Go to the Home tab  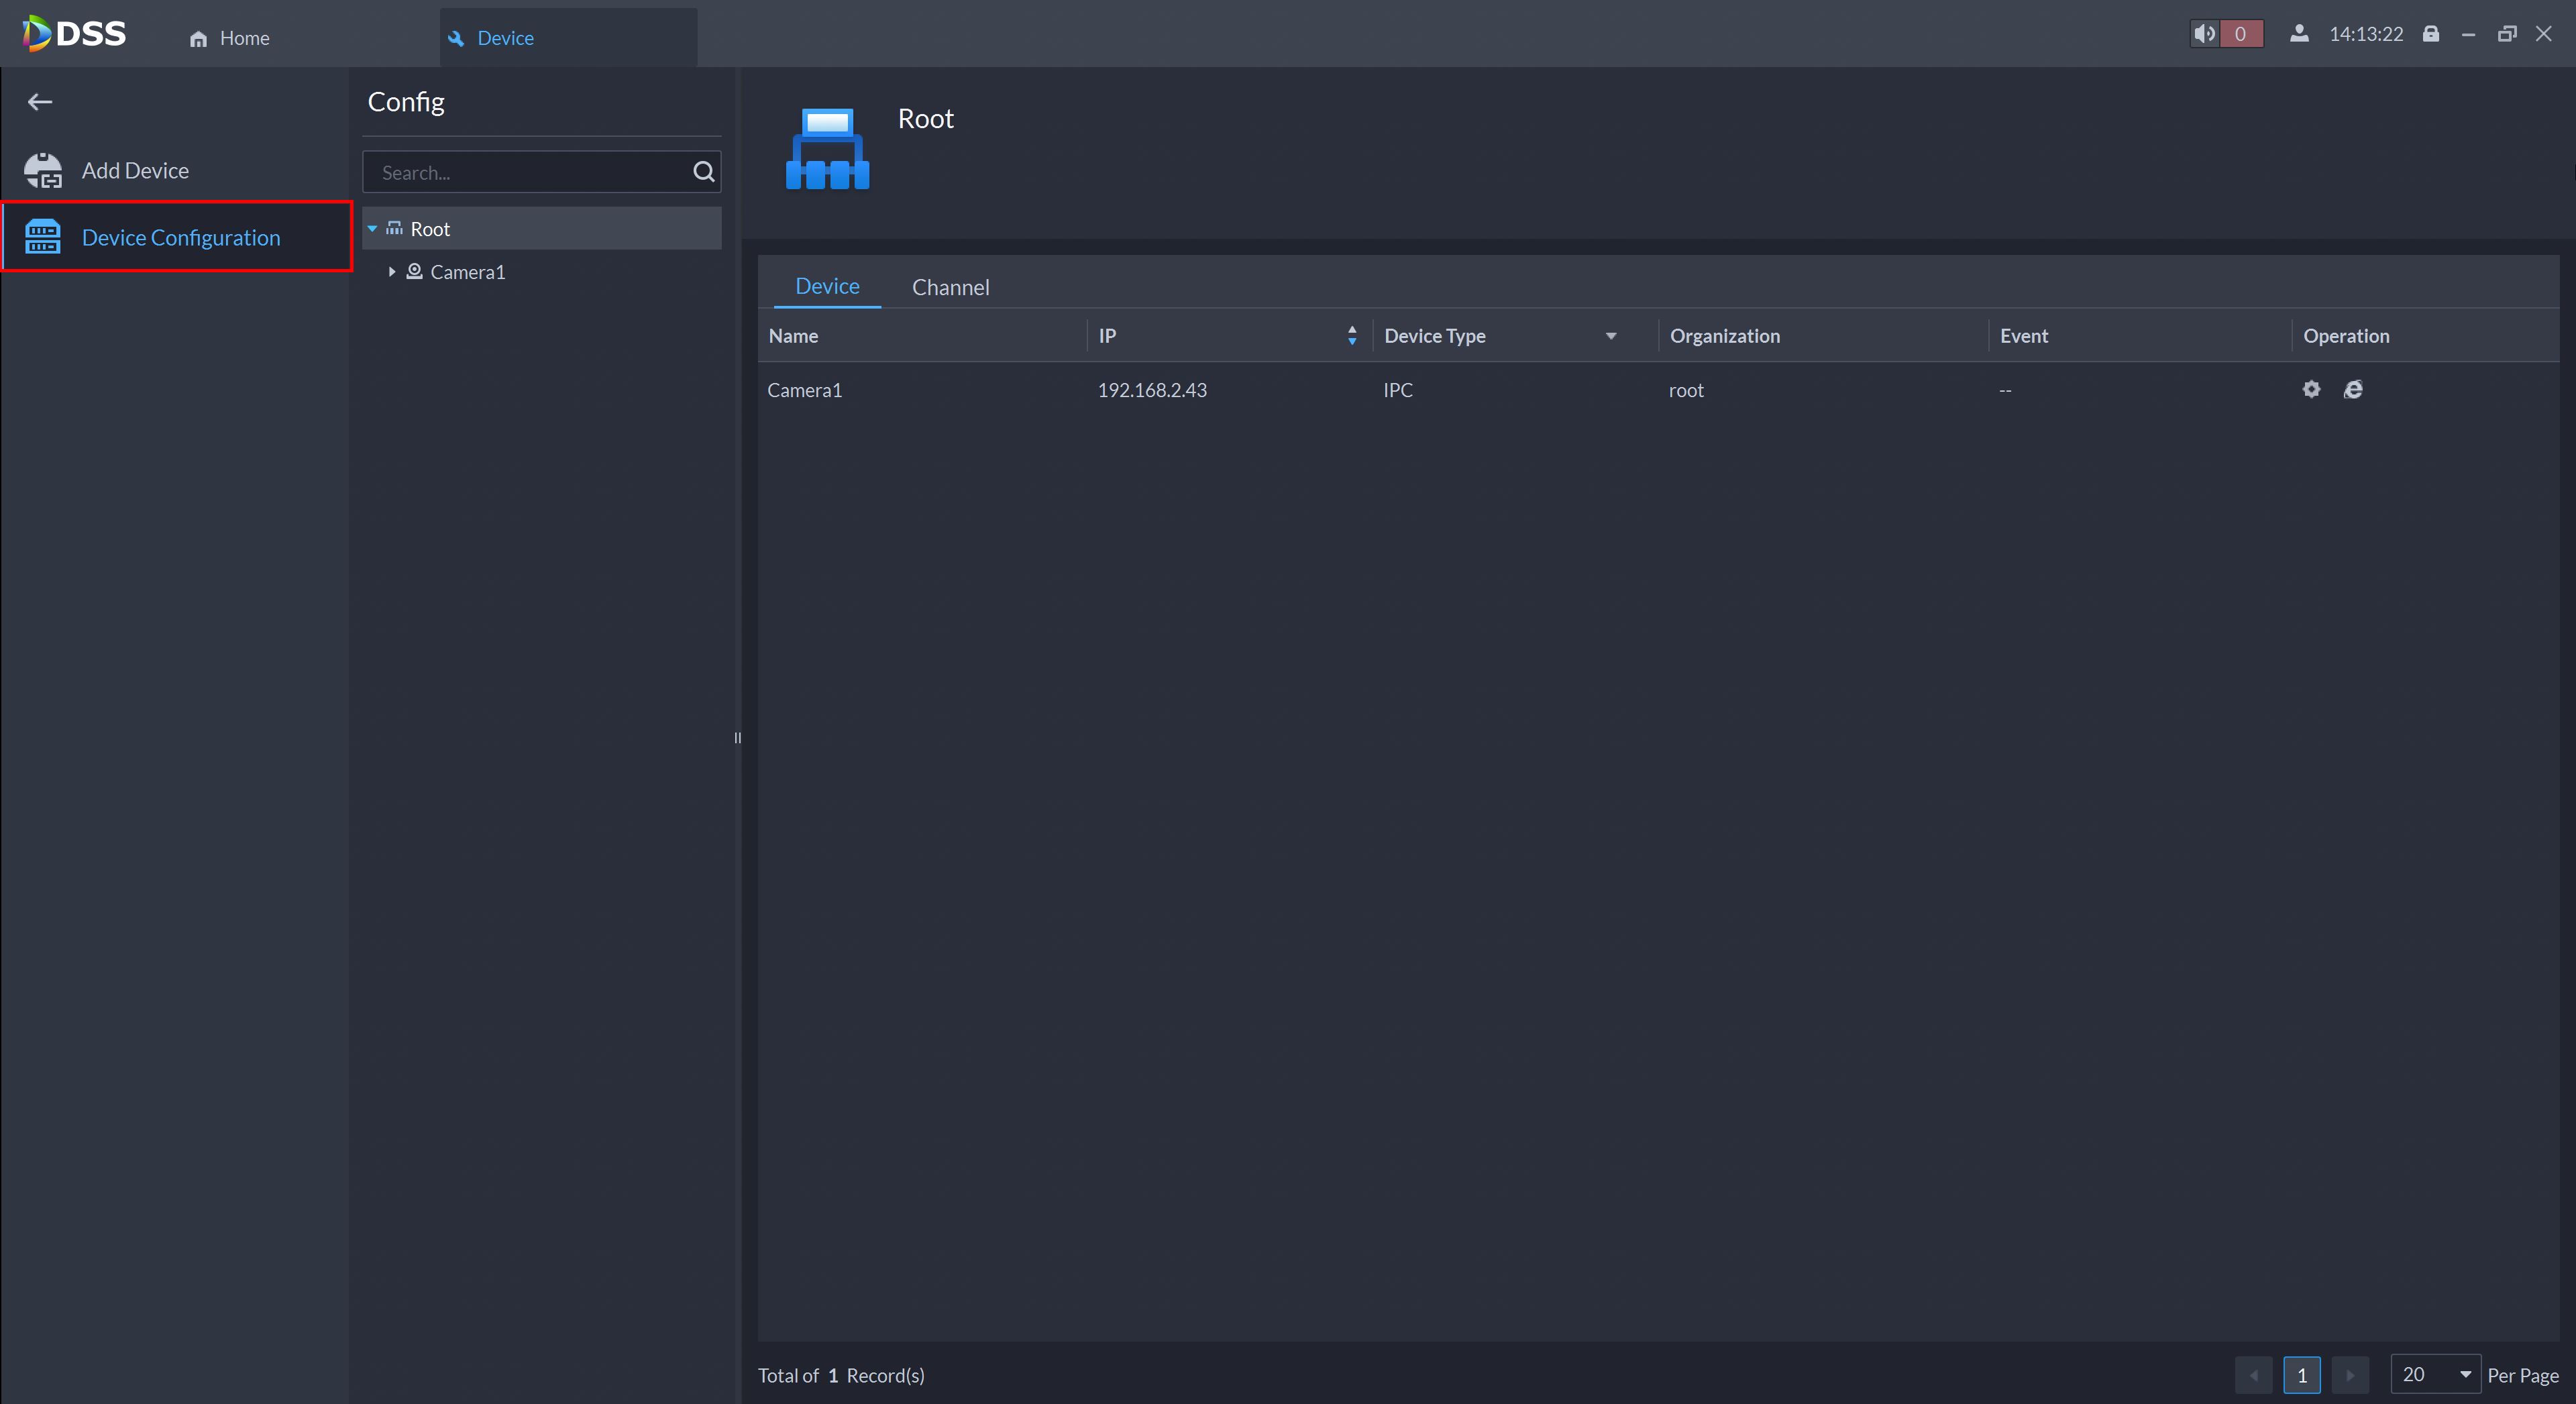pos(230,38)
